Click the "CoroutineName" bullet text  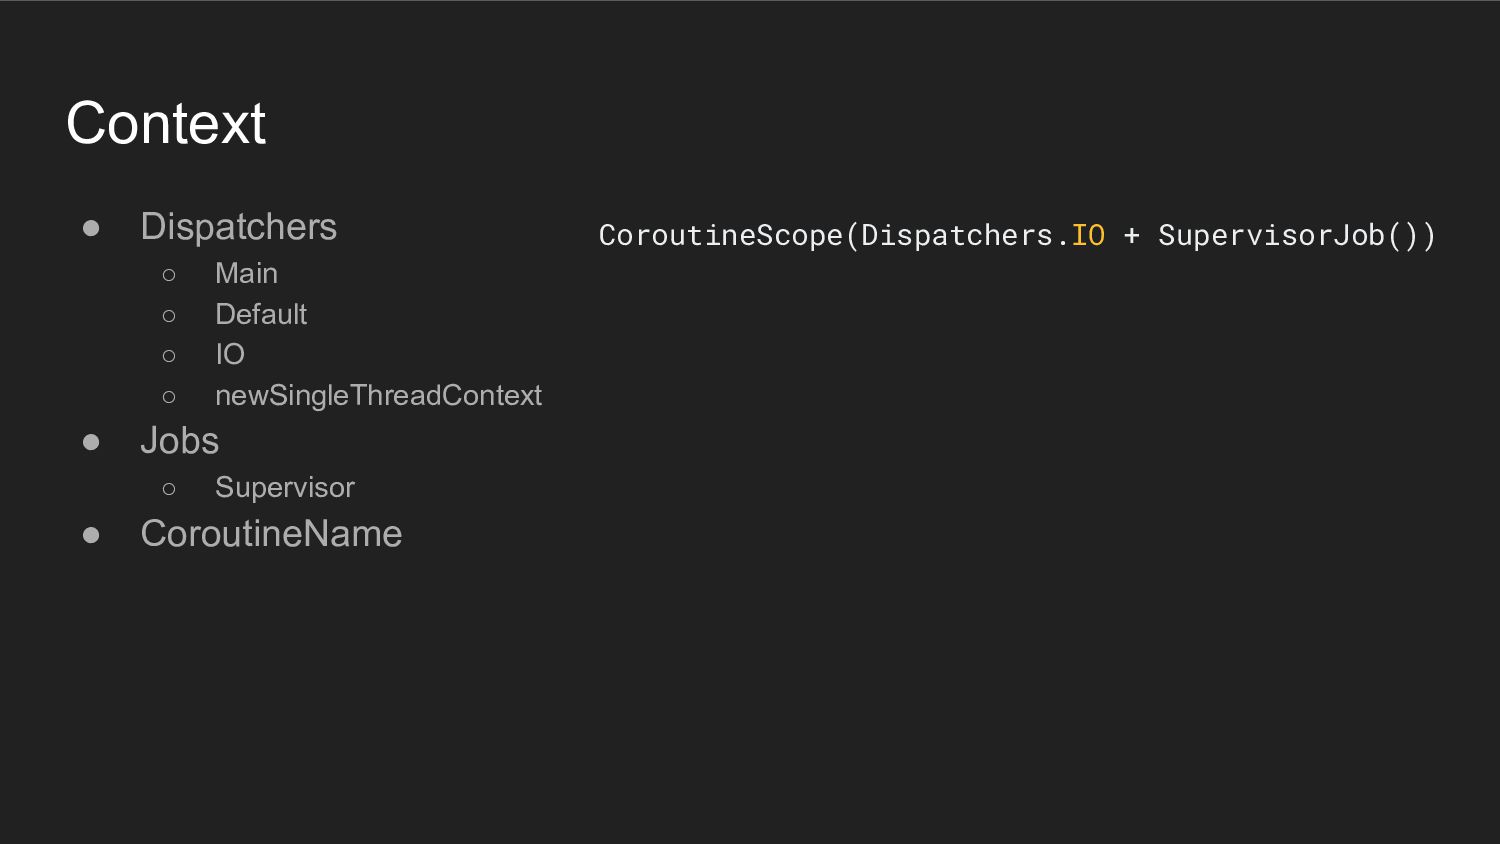[x=271, y=534]
